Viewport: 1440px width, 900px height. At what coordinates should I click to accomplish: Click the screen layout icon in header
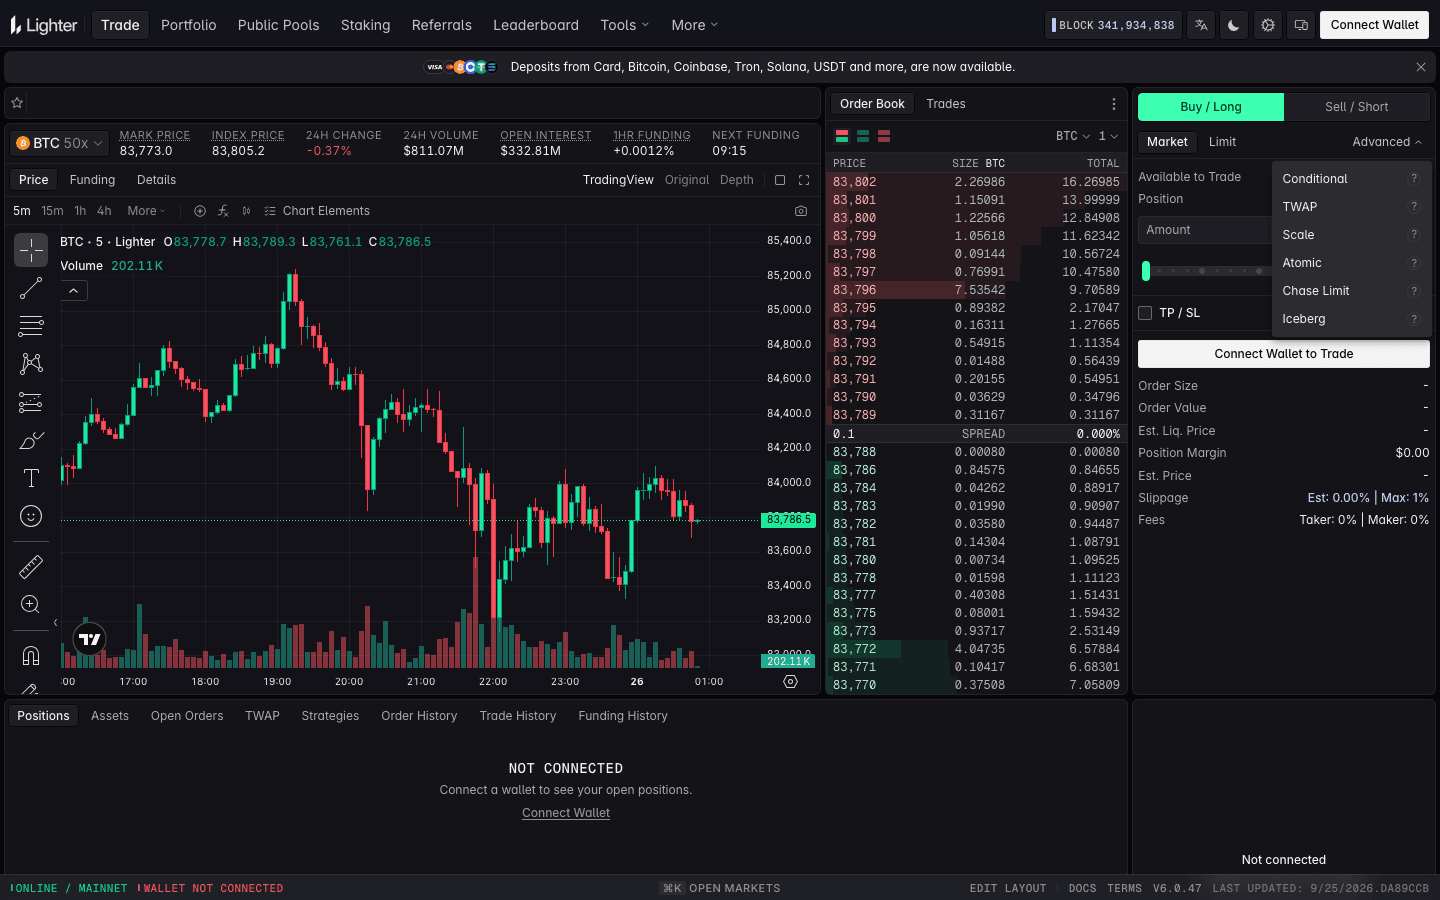pos(1301,25)
